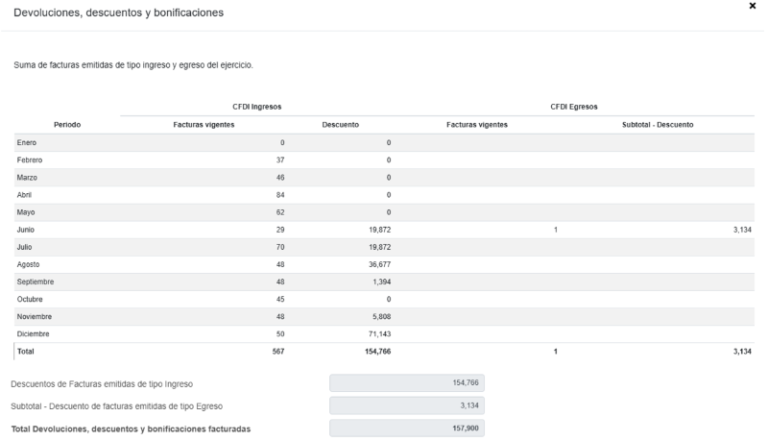Click the Junio discount value 19,872
Viewport: 768px width, 441px height.
(380, 229)
